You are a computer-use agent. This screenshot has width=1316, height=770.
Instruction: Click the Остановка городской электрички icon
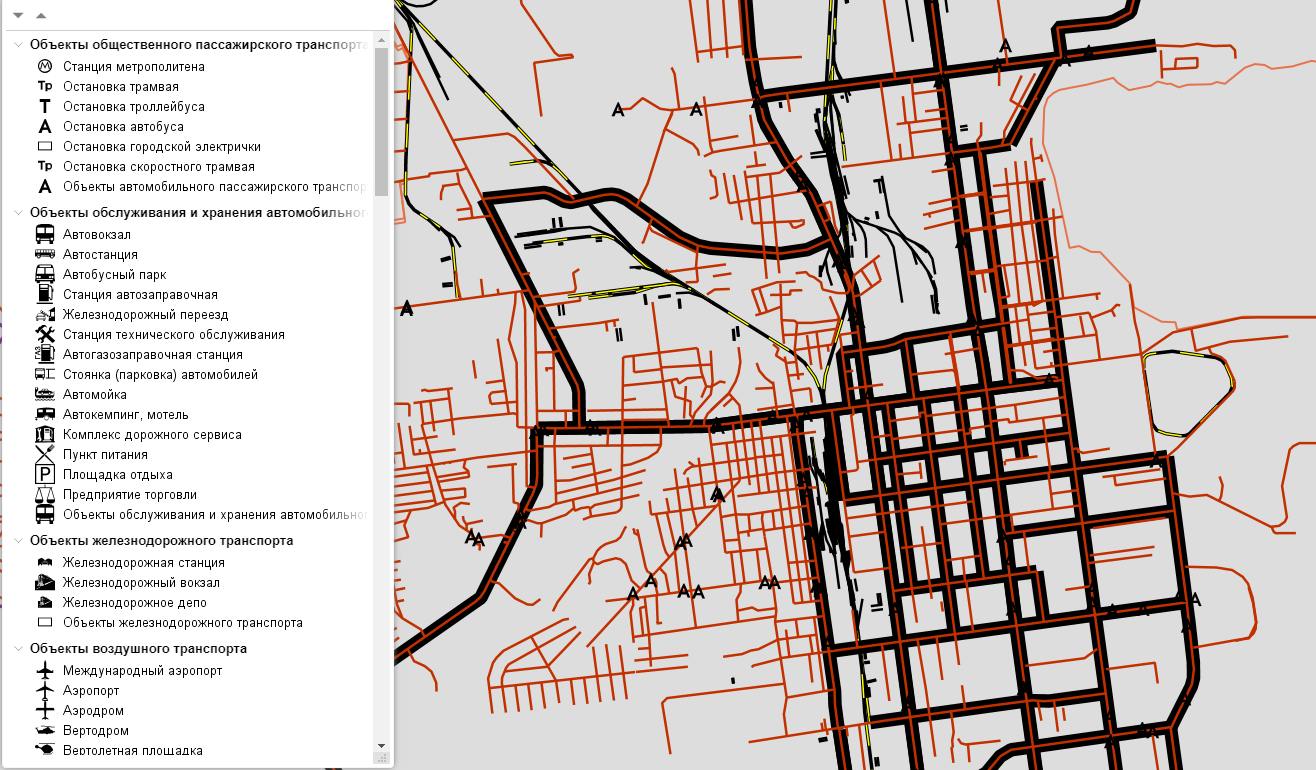click(x=45, y=146)
